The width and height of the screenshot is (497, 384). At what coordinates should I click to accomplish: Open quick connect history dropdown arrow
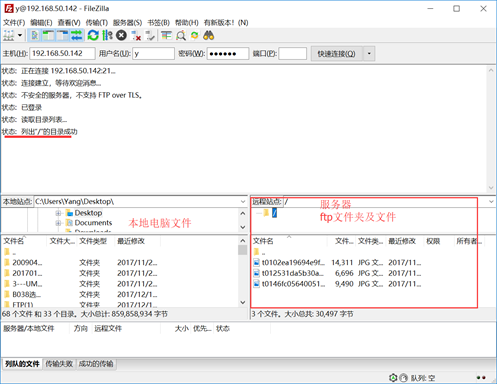pos(369,53)
